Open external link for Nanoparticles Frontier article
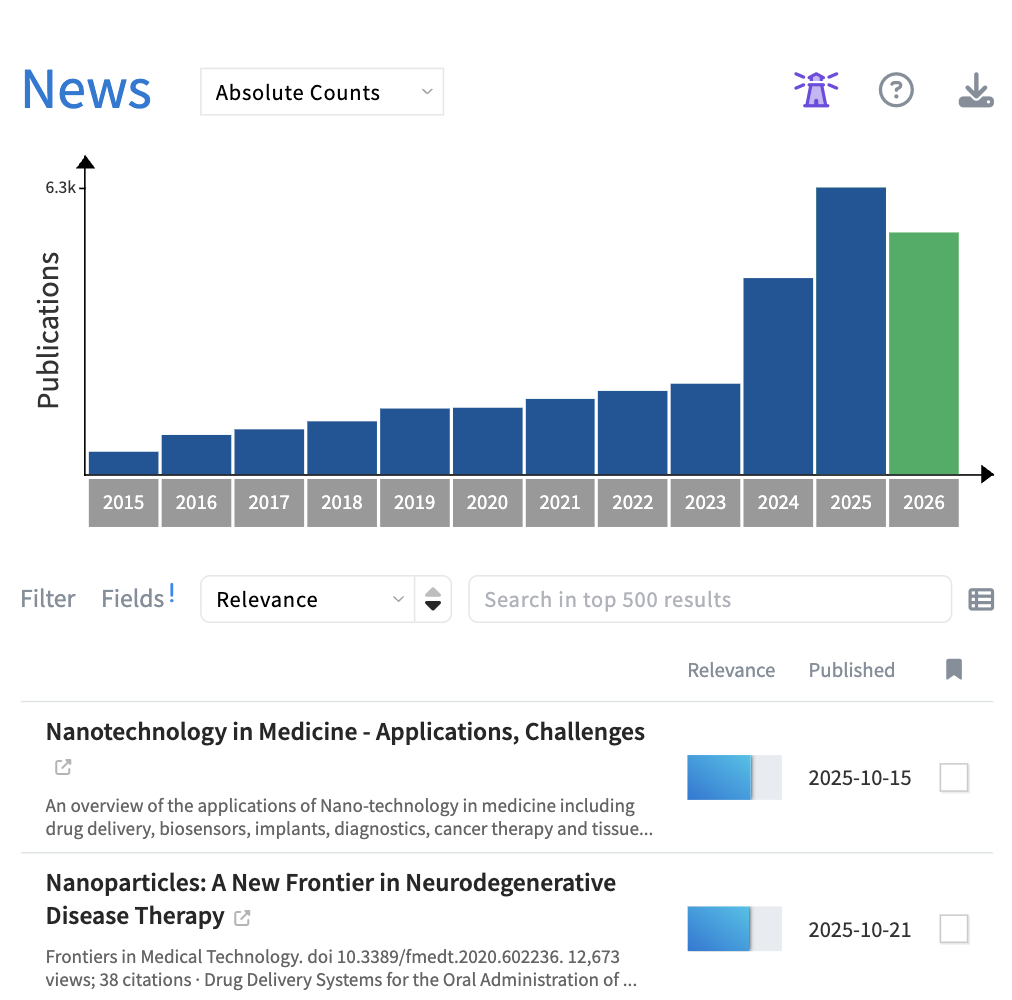Viewport: 1012px width, 1000px height. point(240,917)
